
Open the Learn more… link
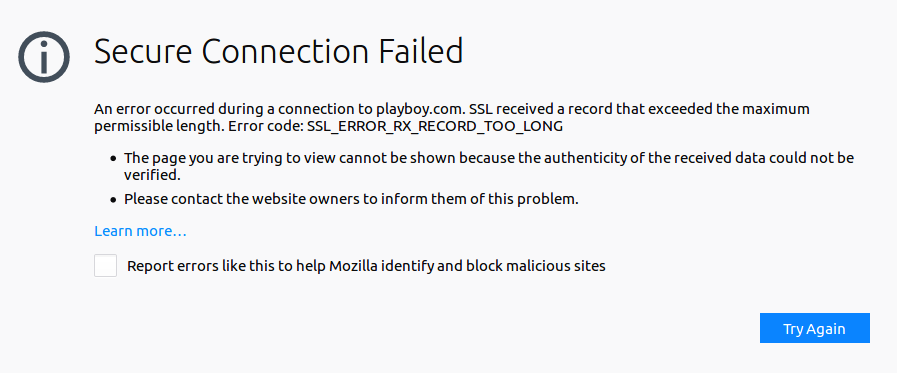coord(140,231)
